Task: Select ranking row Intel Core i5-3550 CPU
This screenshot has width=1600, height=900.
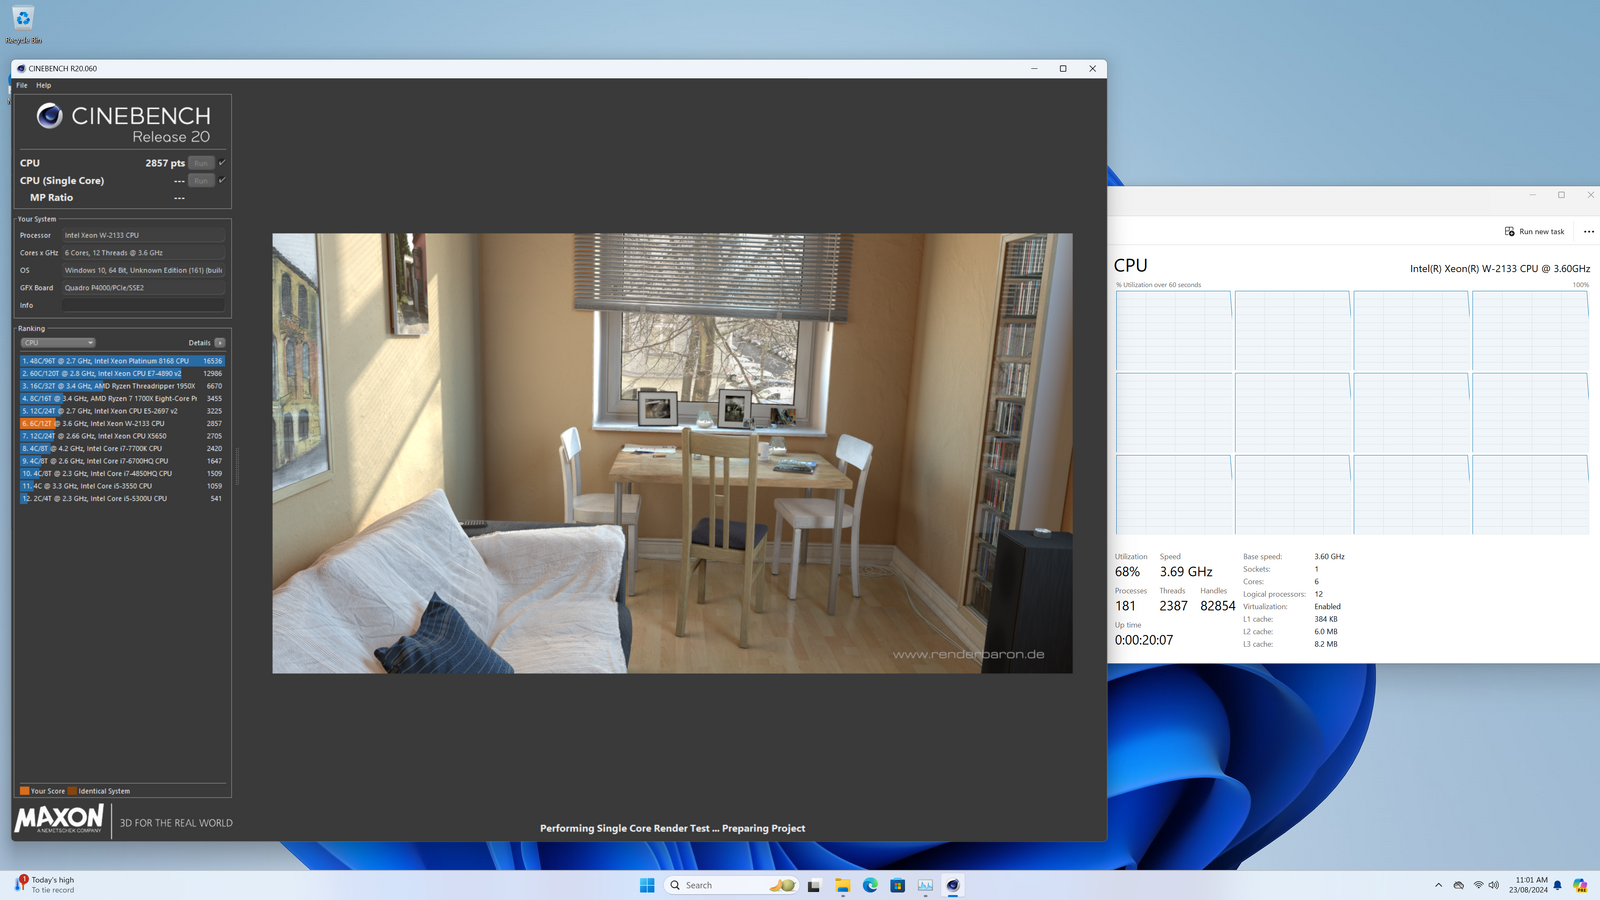Action: tap(122, 486)
